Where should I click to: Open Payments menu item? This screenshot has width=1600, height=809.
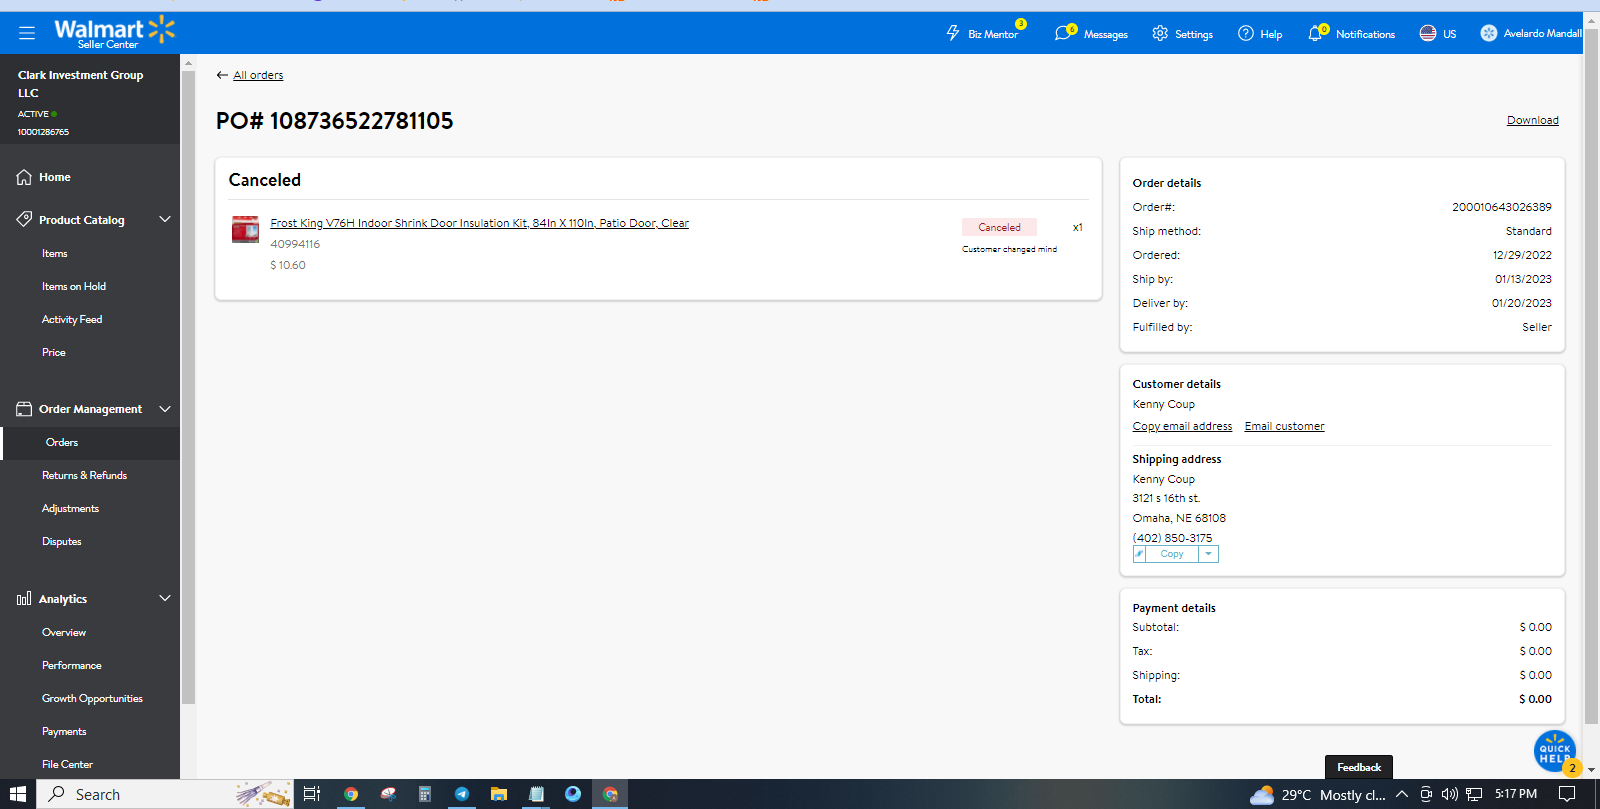click(x=64, y=732)
